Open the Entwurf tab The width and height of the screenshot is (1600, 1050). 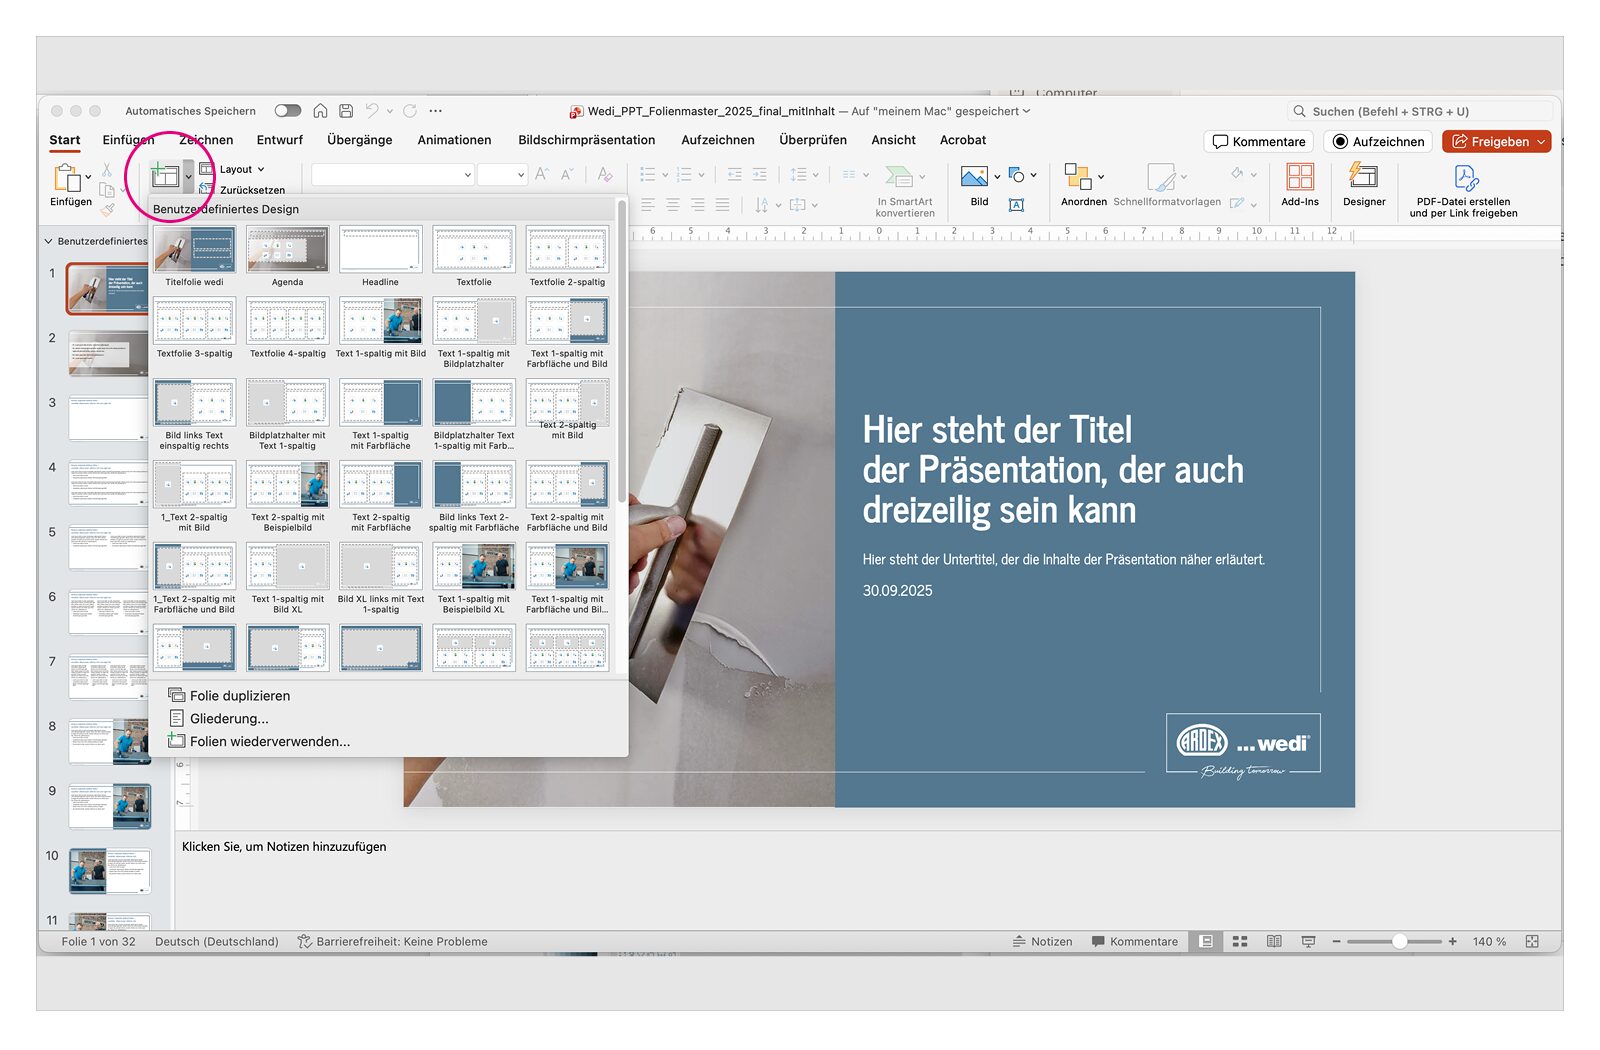tap(279, 140)
